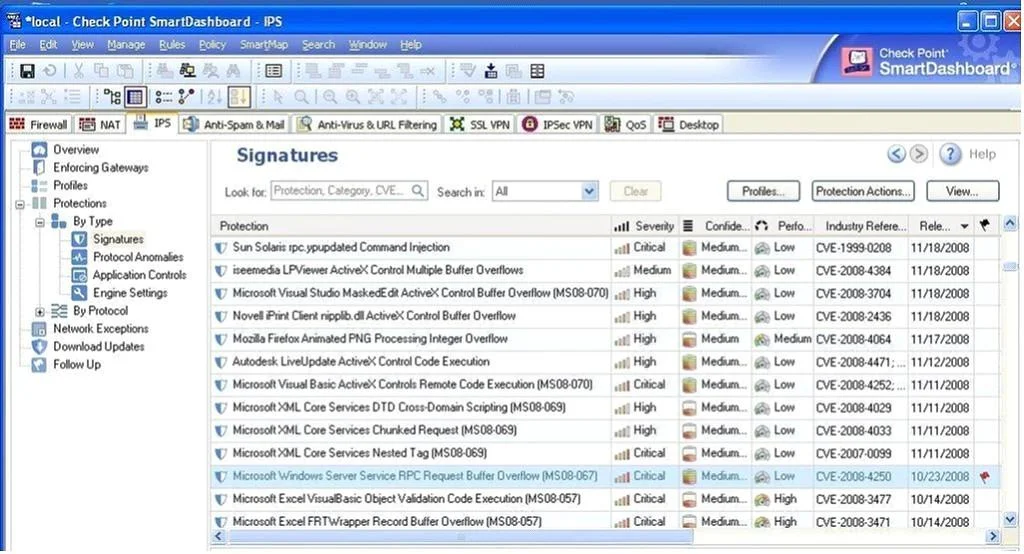Click the zoom out minus icon

pyautogui.click(x=330, y=97)
